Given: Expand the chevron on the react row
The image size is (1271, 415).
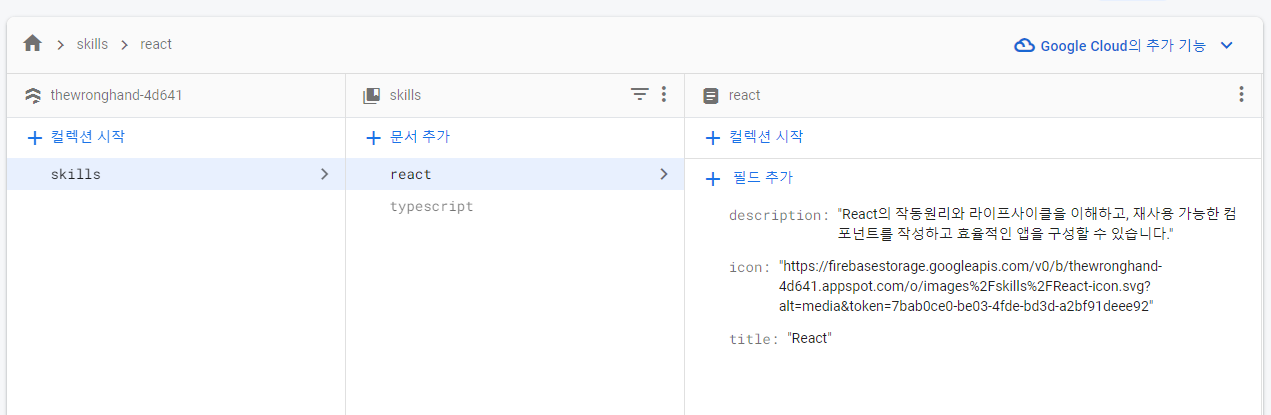Looking at the screenshot, I should click(663, 174).
